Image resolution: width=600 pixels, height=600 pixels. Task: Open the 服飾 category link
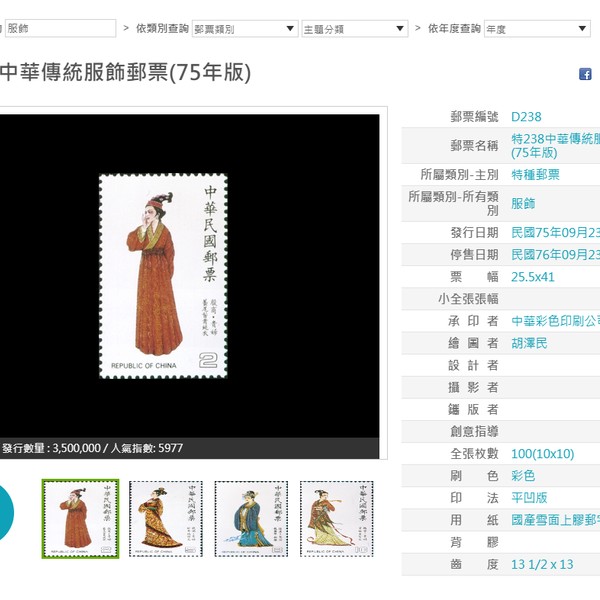coord(523,204)
